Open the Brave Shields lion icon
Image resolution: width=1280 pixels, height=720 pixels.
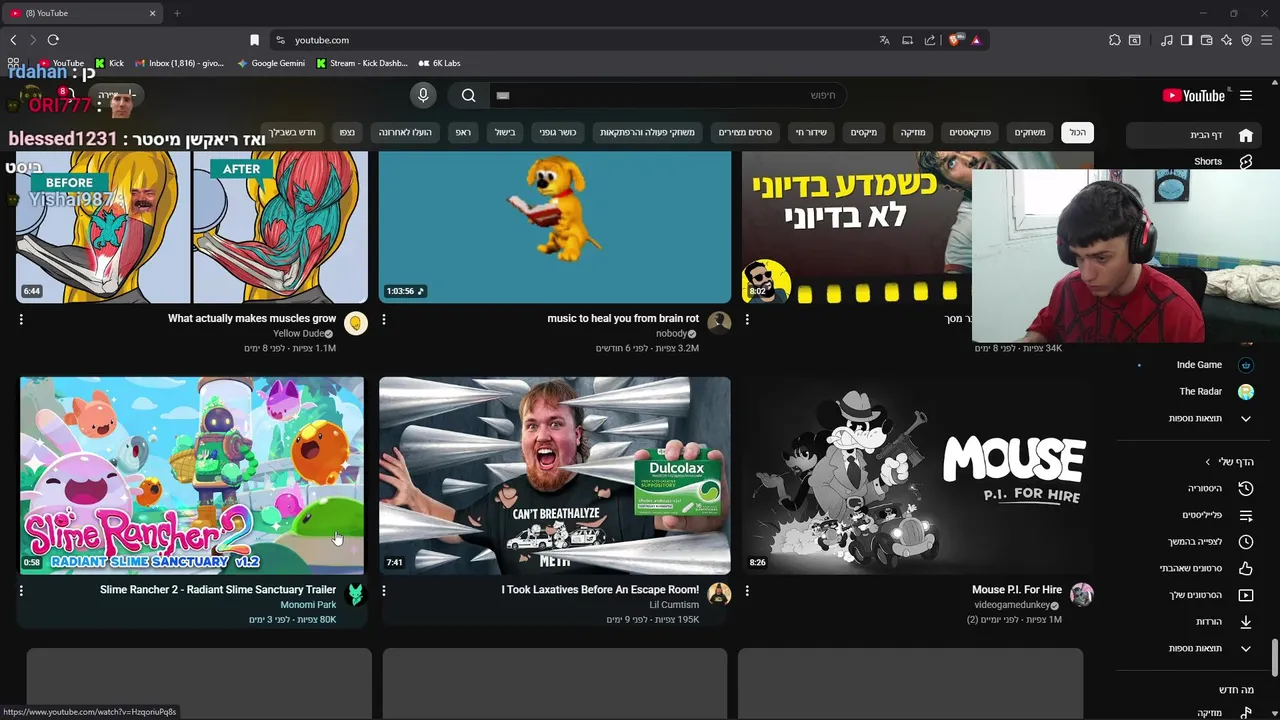pyautogui.click(x=955, y=40)
